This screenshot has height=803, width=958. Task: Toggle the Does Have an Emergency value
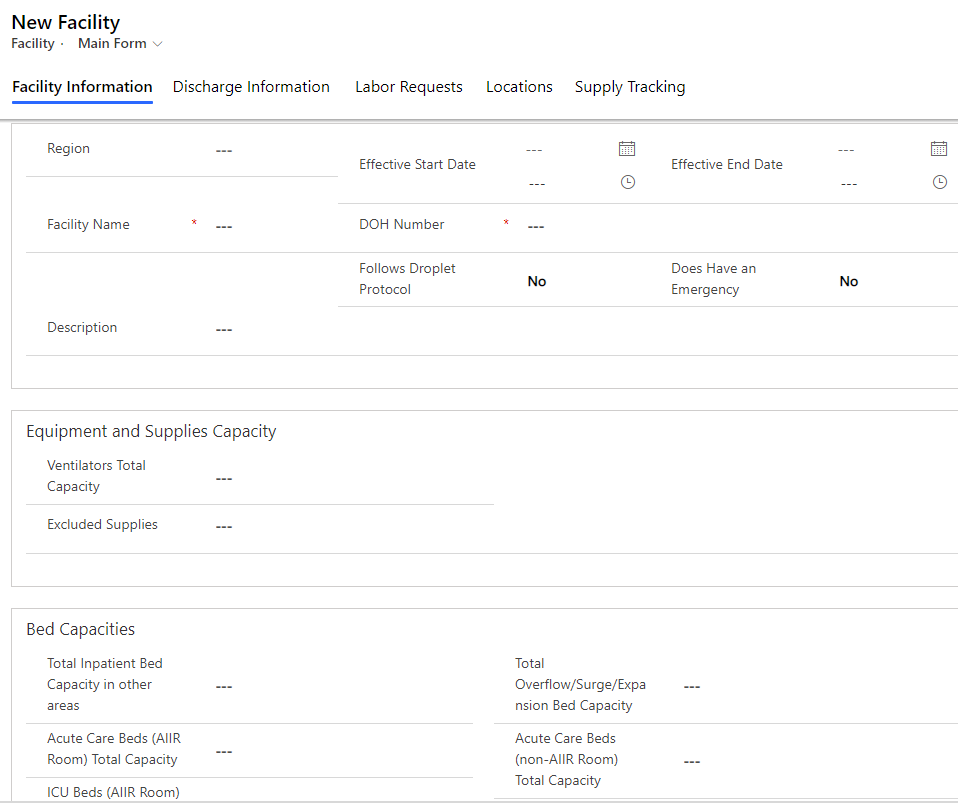849,281
